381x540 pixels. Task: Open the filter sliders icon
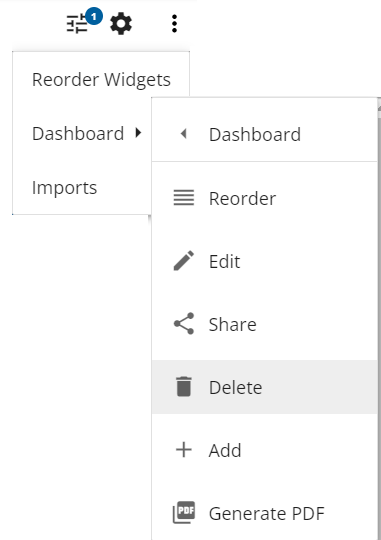77,24
